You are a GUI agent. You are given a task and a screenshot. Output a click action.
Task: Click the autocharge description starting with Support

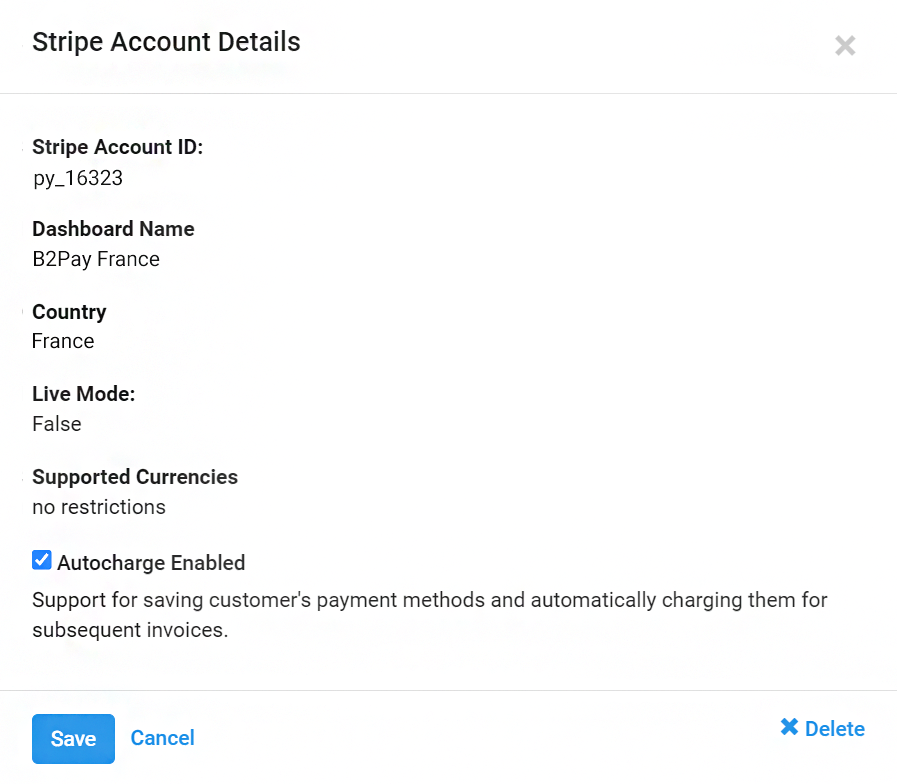coord(430,601)
